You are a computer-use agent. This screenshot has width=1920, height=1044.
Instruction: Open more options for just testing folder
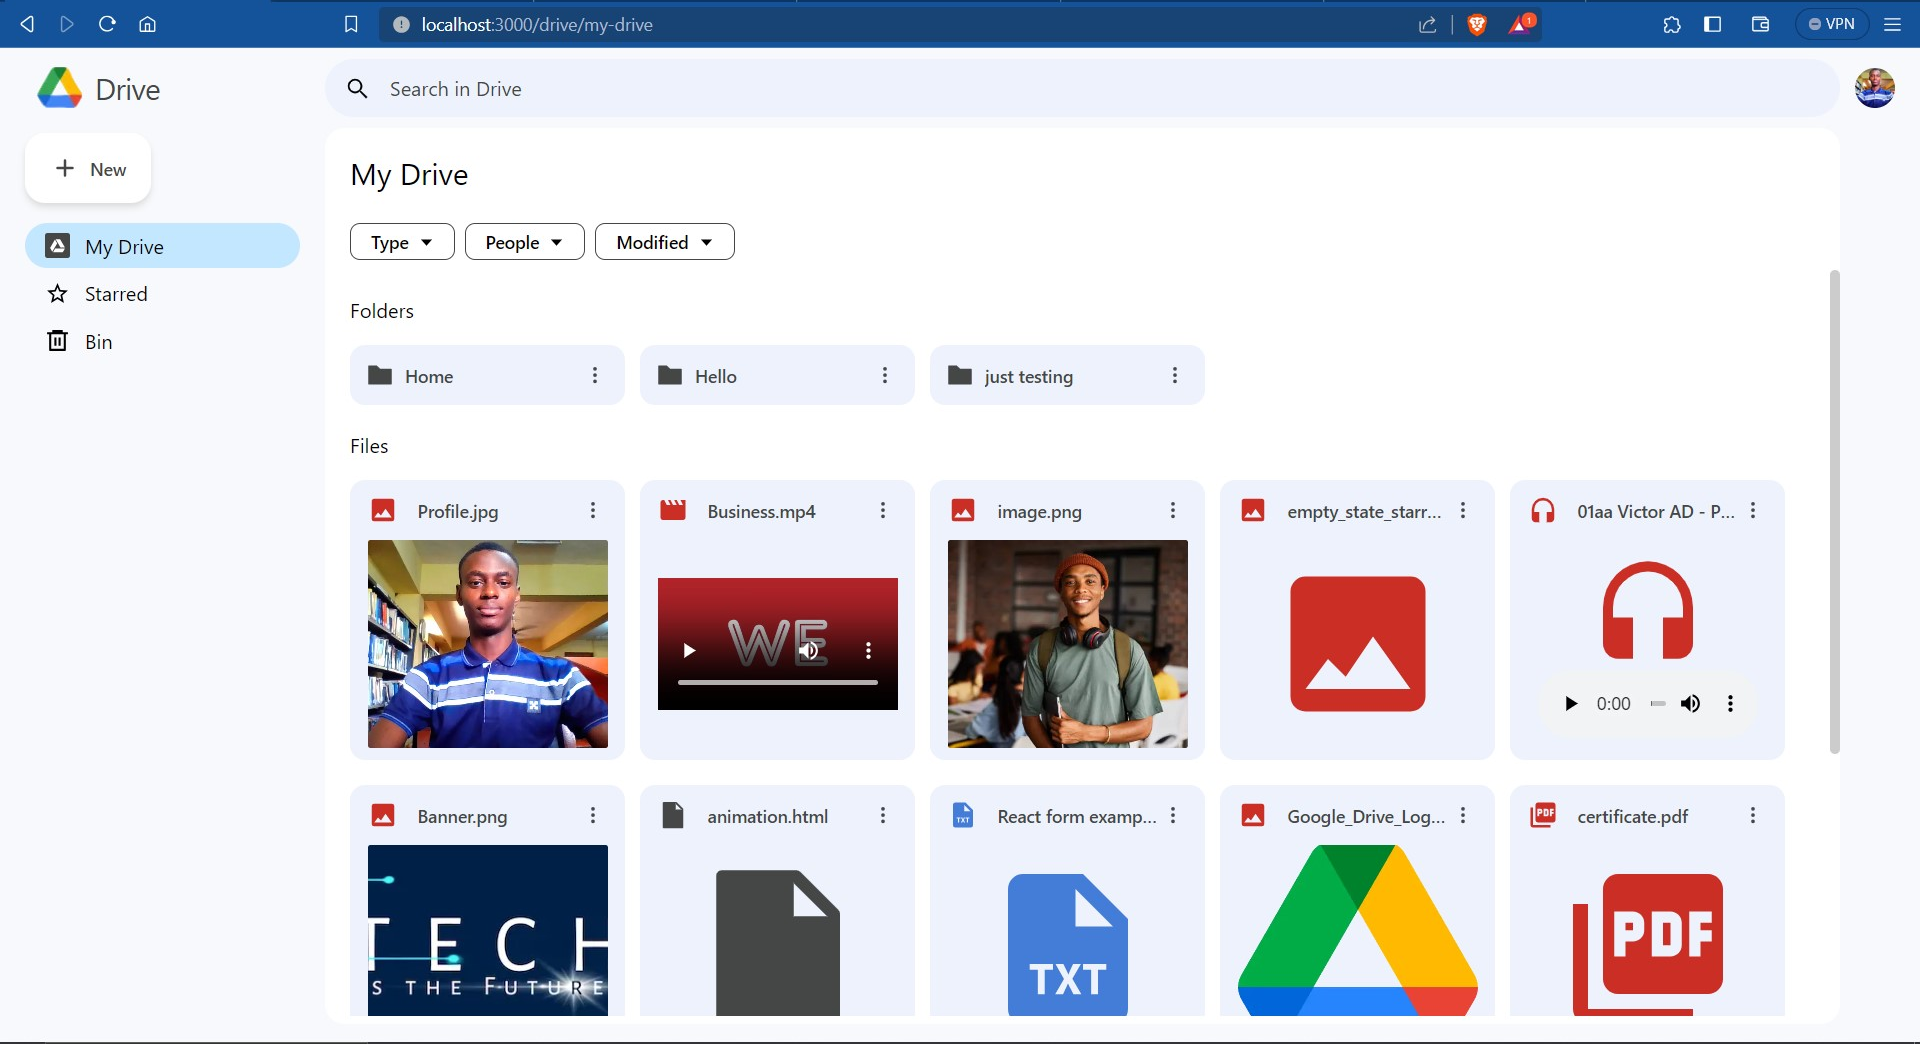(1175, 376)
